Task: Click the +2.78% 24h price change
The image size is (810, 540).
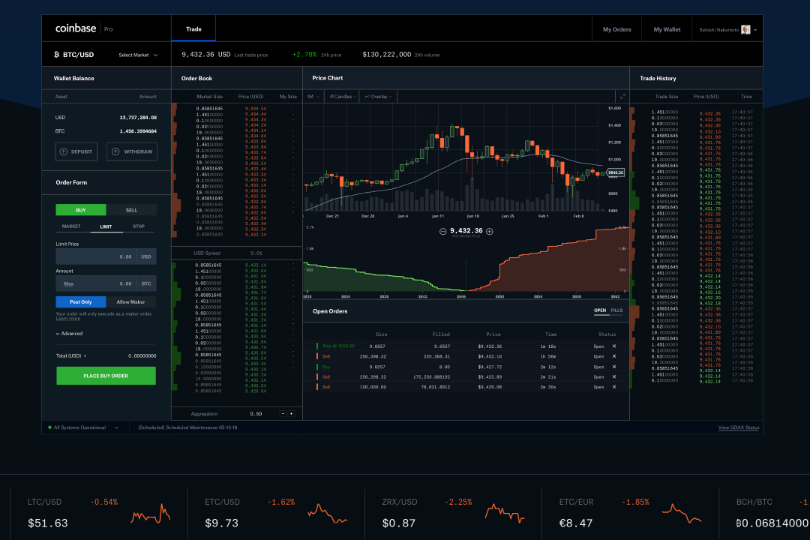Action: pos(304,54)
